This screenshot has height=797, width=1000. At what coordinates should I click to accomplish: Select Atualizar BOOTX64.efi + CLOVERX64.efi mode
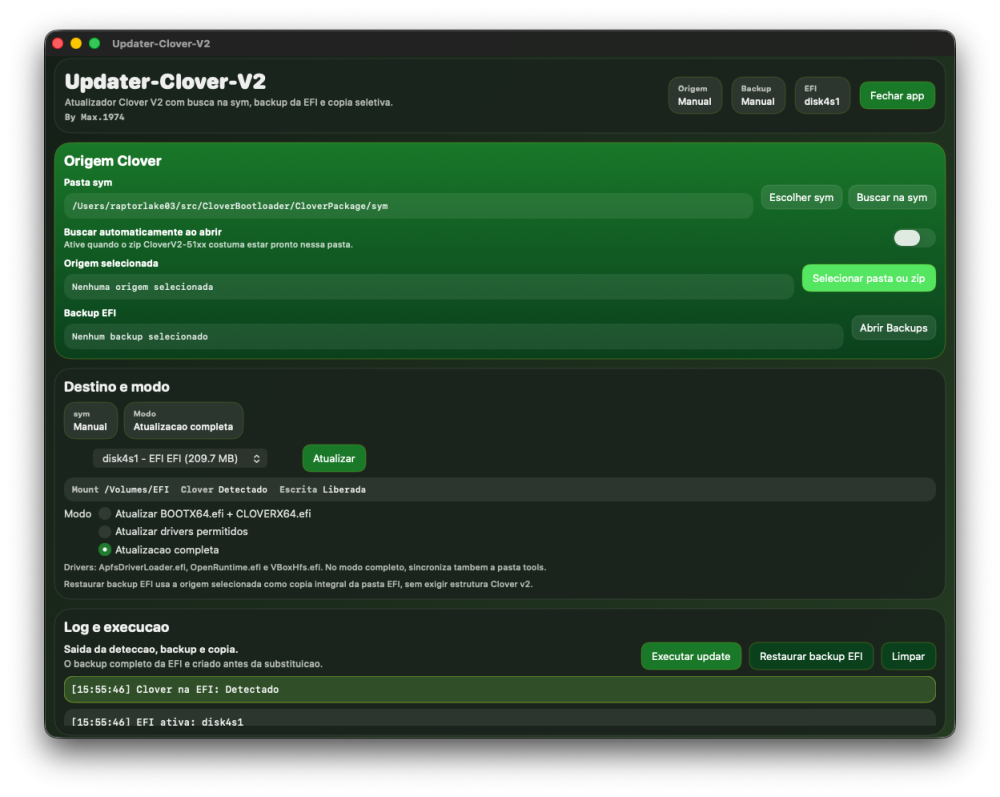(105, 514)
